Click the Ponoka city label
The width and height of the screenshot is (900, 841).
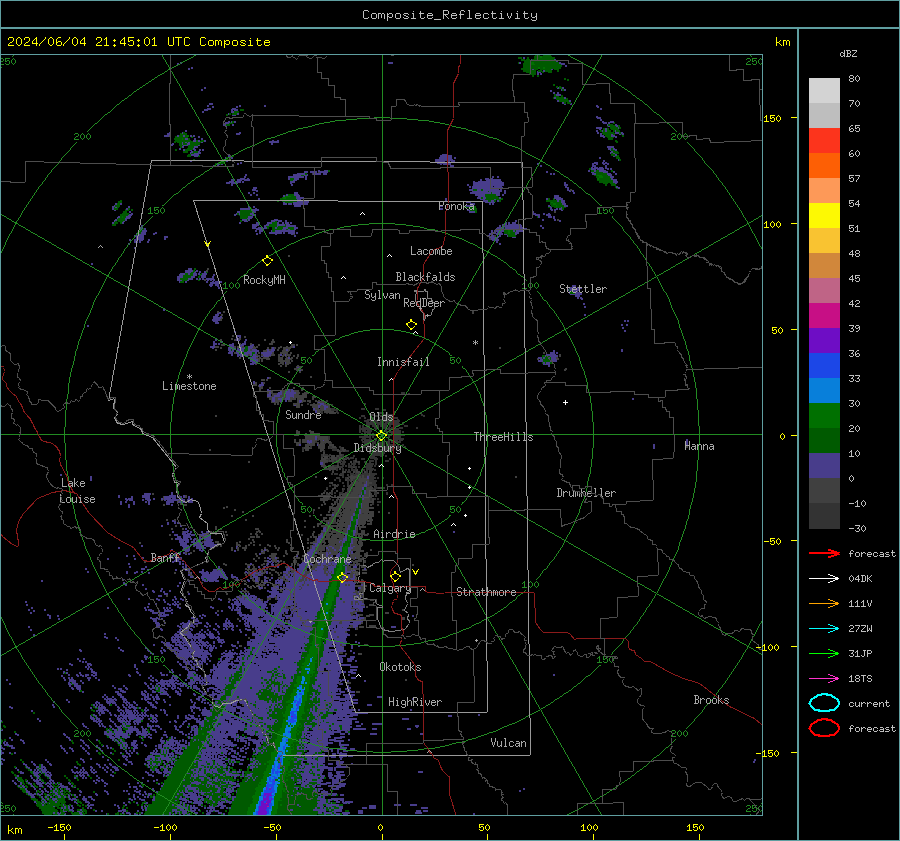(456, 206)
